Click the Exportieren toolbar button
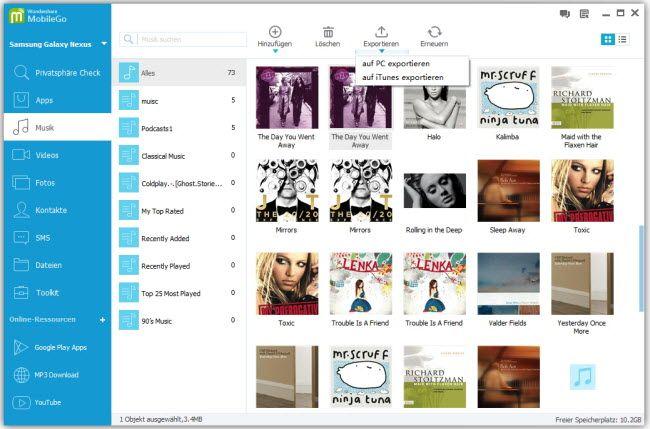 tap(381, 36)
